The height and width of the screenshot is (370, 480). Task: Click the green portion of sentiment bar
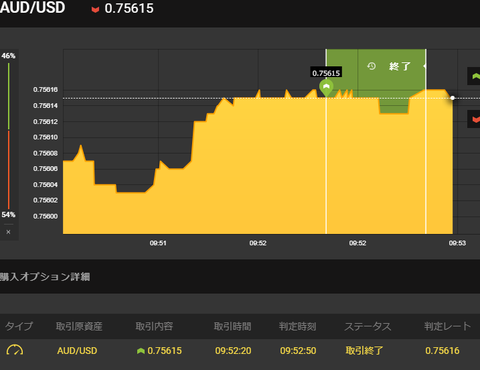click(x=9, y=96)
